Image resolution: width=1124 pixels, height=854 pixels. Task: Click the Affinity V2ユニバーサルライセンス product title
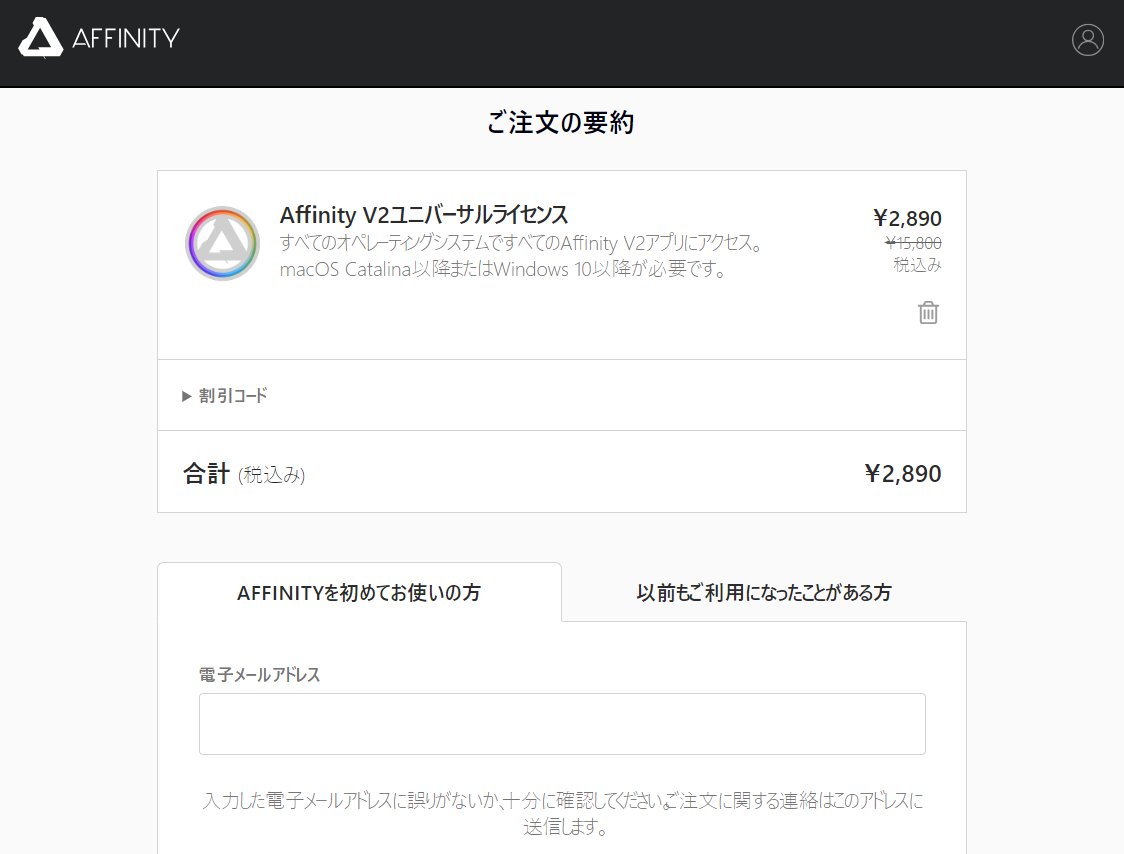pos(423,214)
